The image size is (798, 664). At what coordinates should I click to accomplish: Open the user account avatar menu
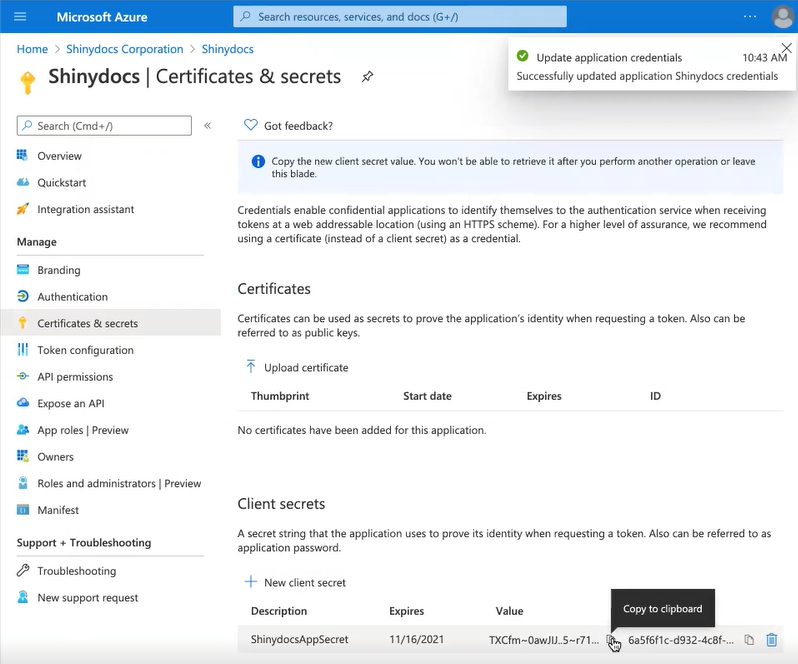[782, 17]
